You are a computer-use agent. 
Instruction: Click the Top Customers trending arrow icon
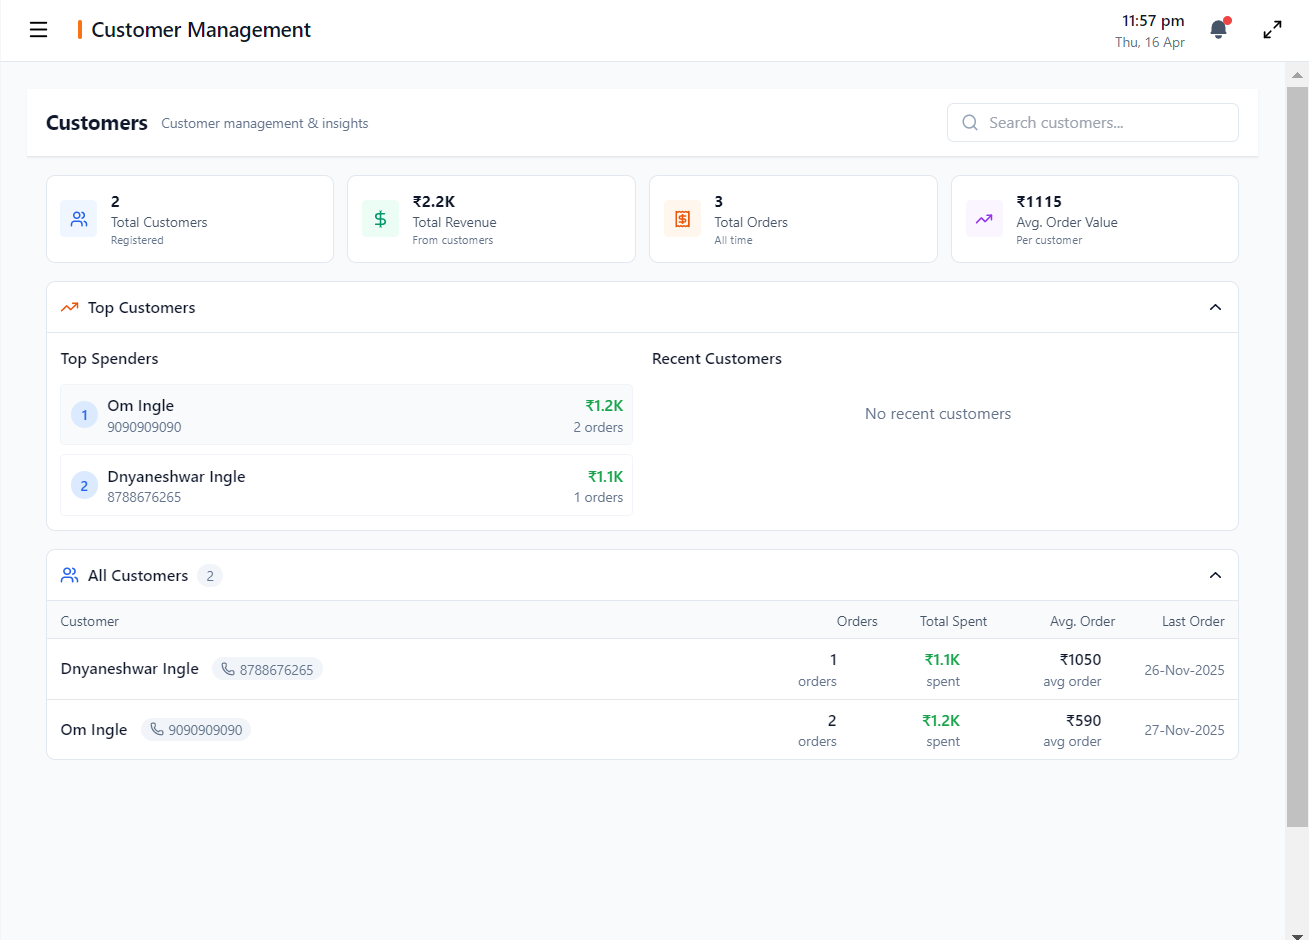(69, 308)
